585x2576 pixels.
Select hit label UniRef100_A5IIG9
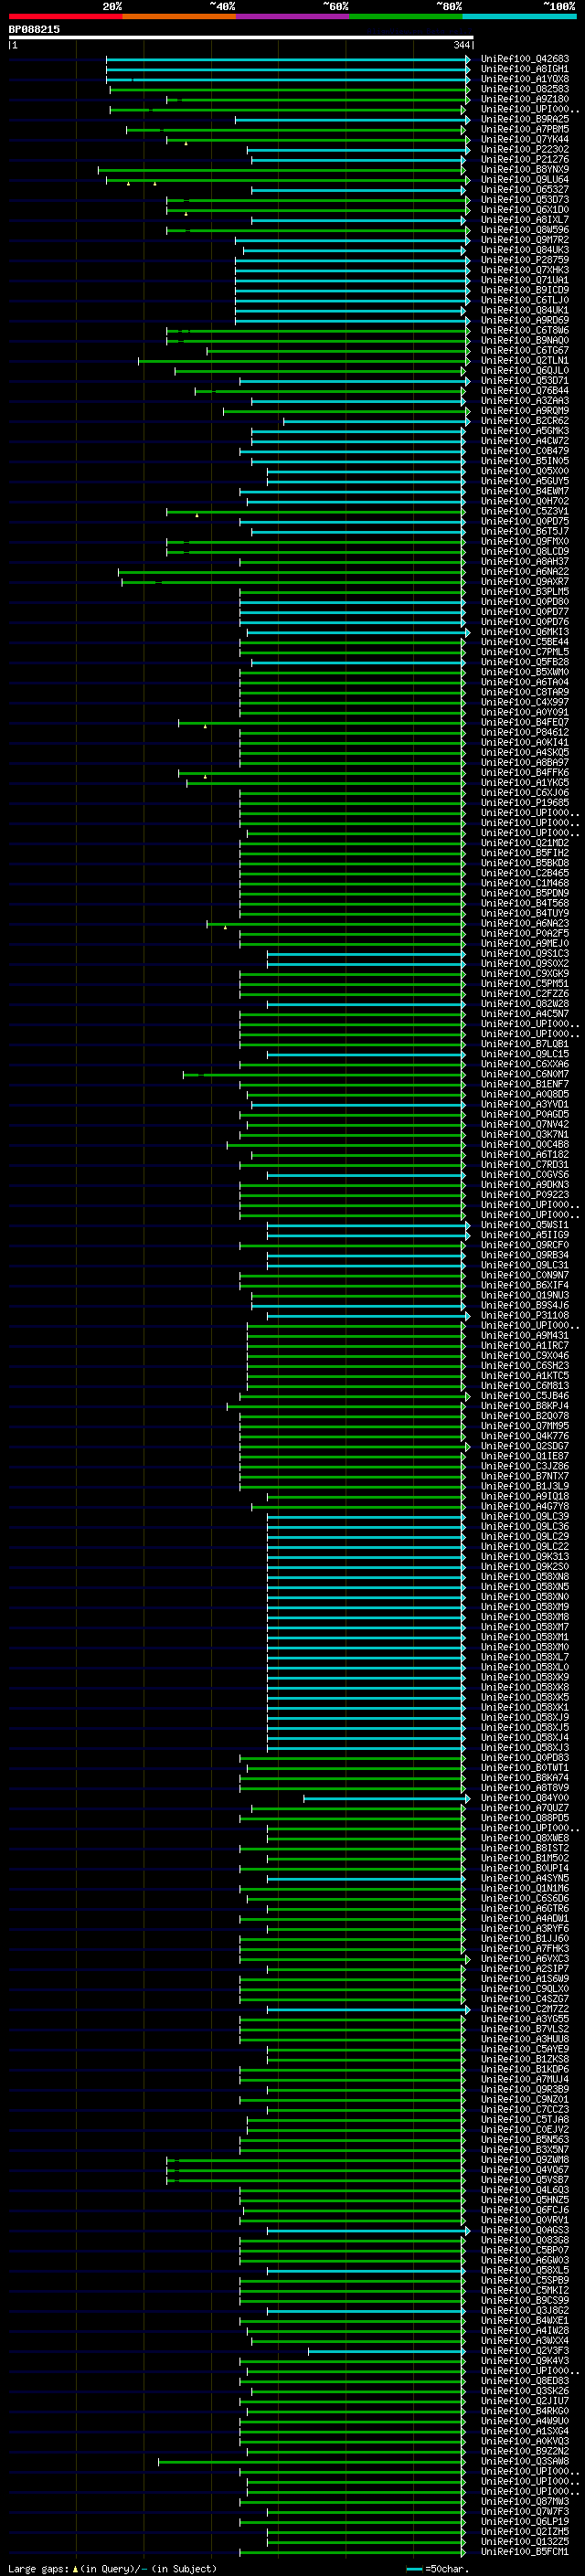(x=525, y=1234)
